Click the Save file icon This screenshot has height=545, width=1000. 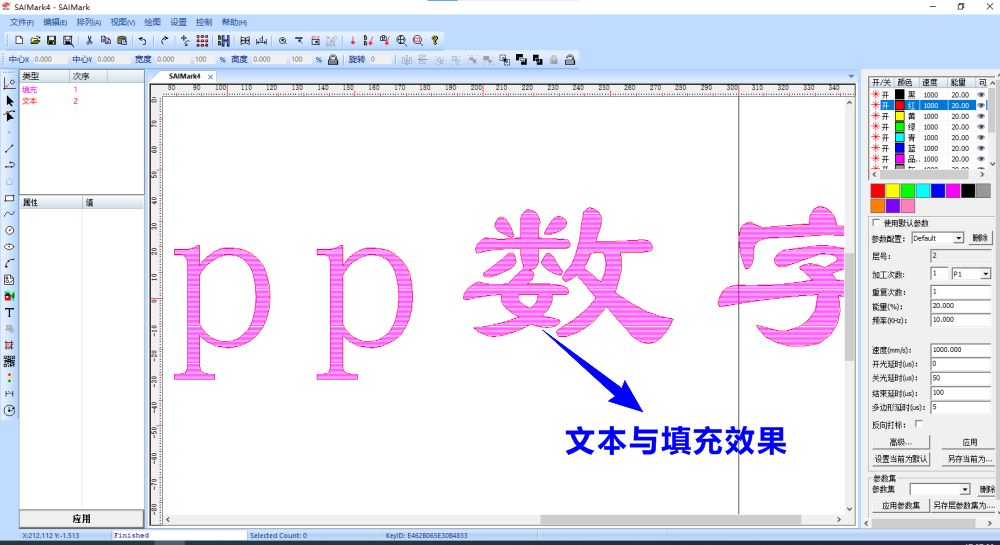pyautogui.click(x=51, y=40)
